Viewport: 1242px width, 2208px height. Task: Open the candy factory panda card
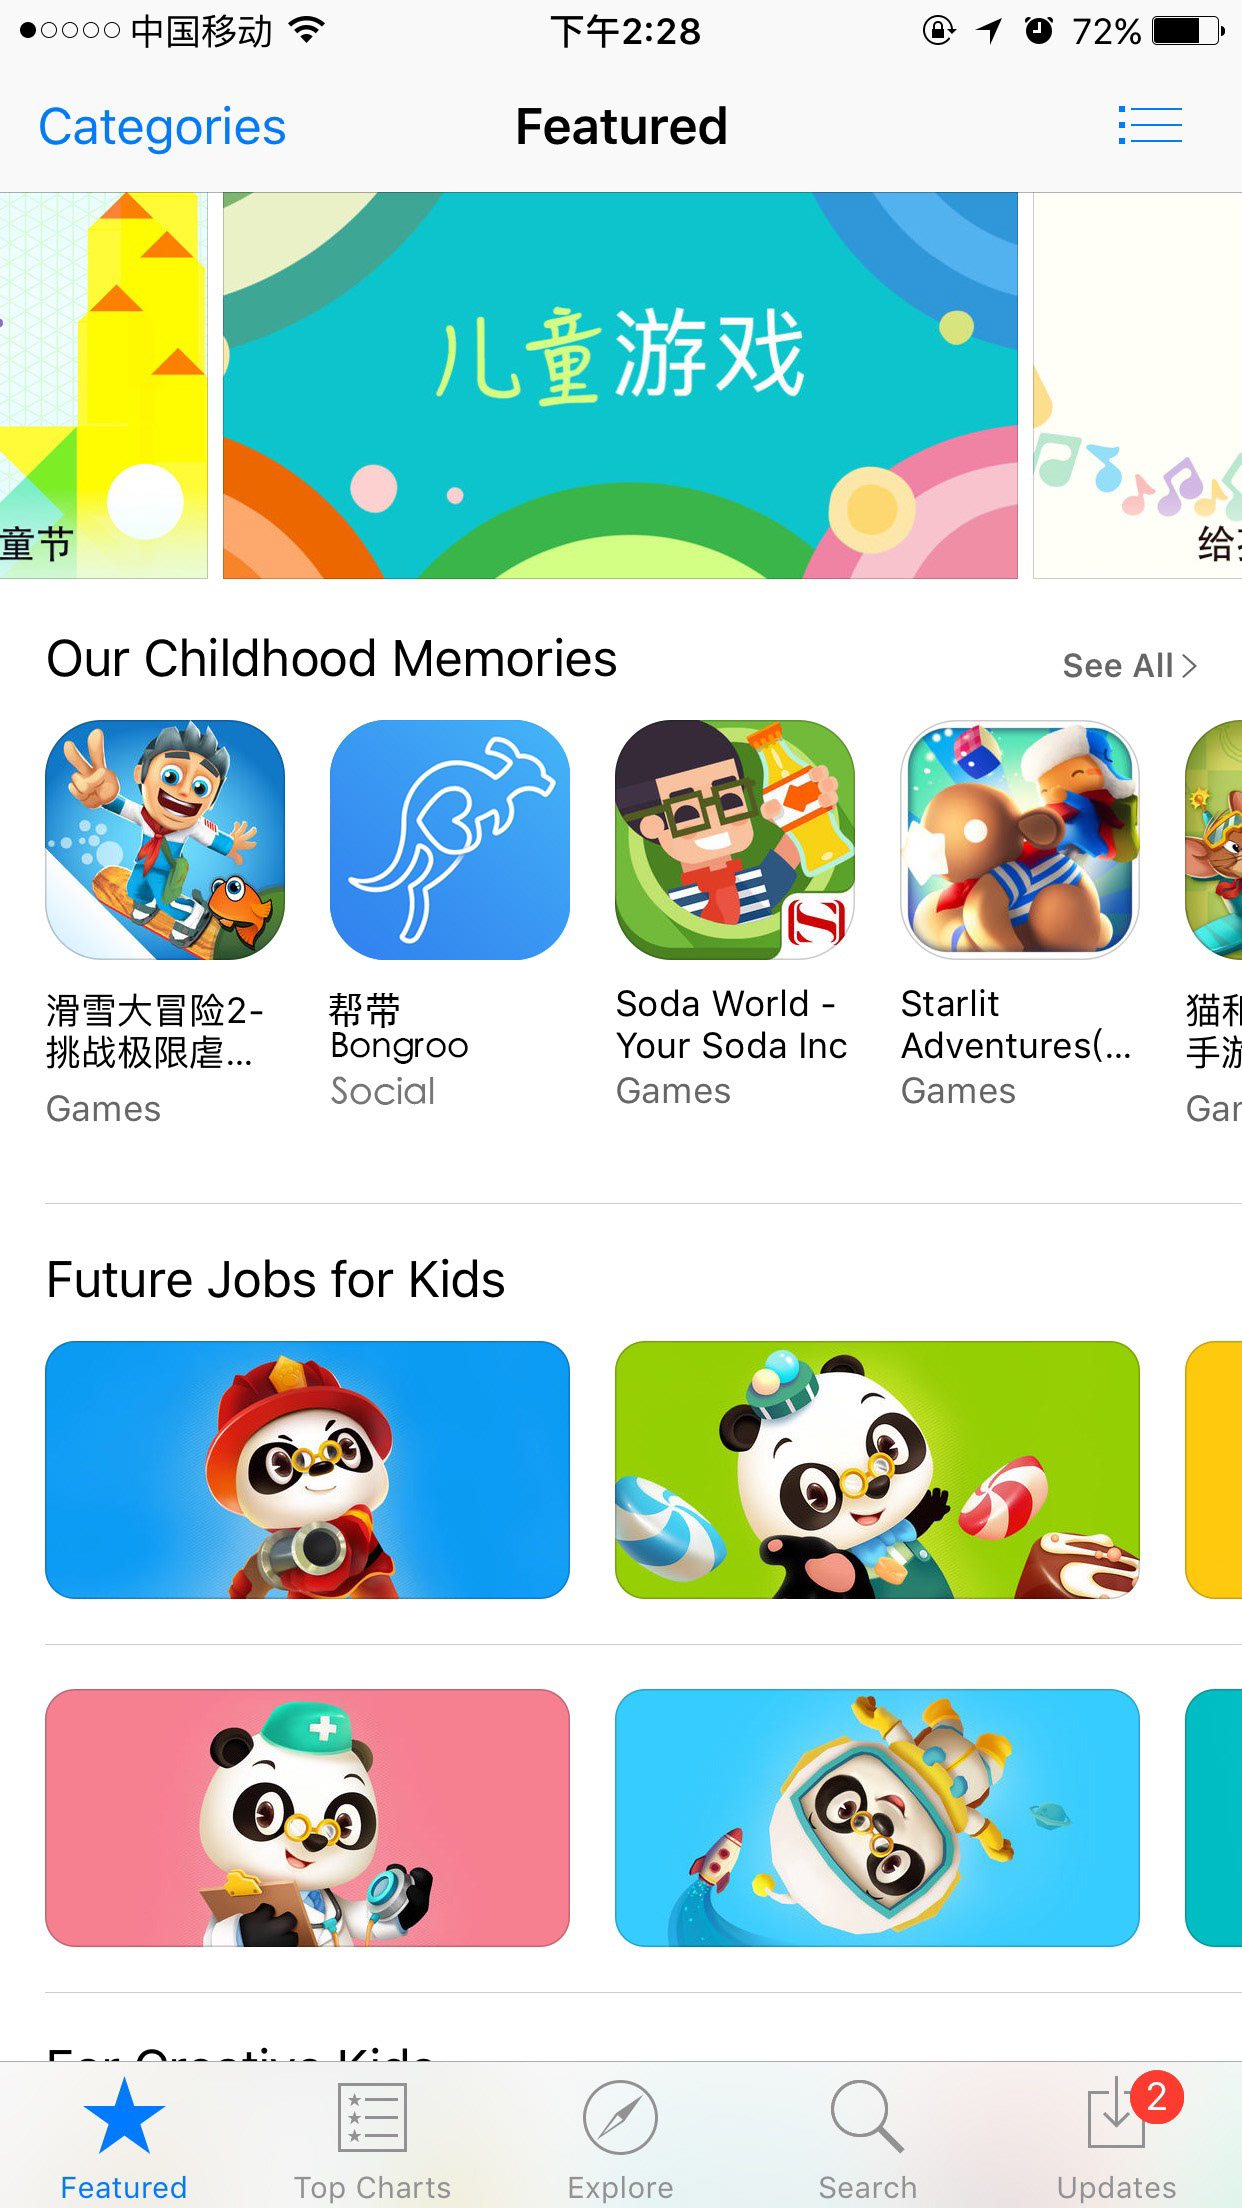pos(877,1470)
